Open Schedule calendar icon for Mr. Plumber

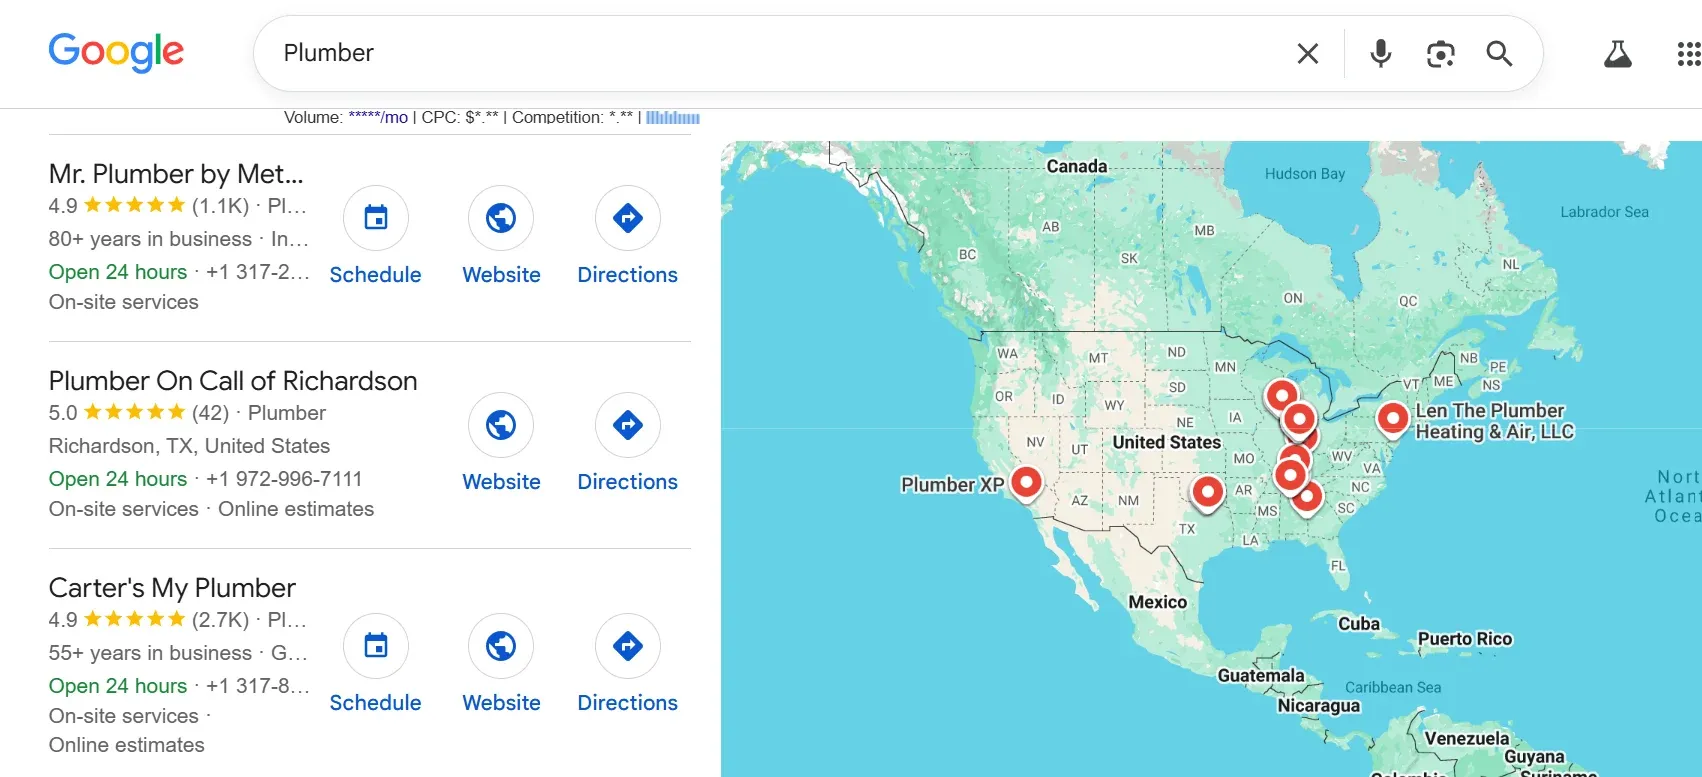[x=376, y=218]
